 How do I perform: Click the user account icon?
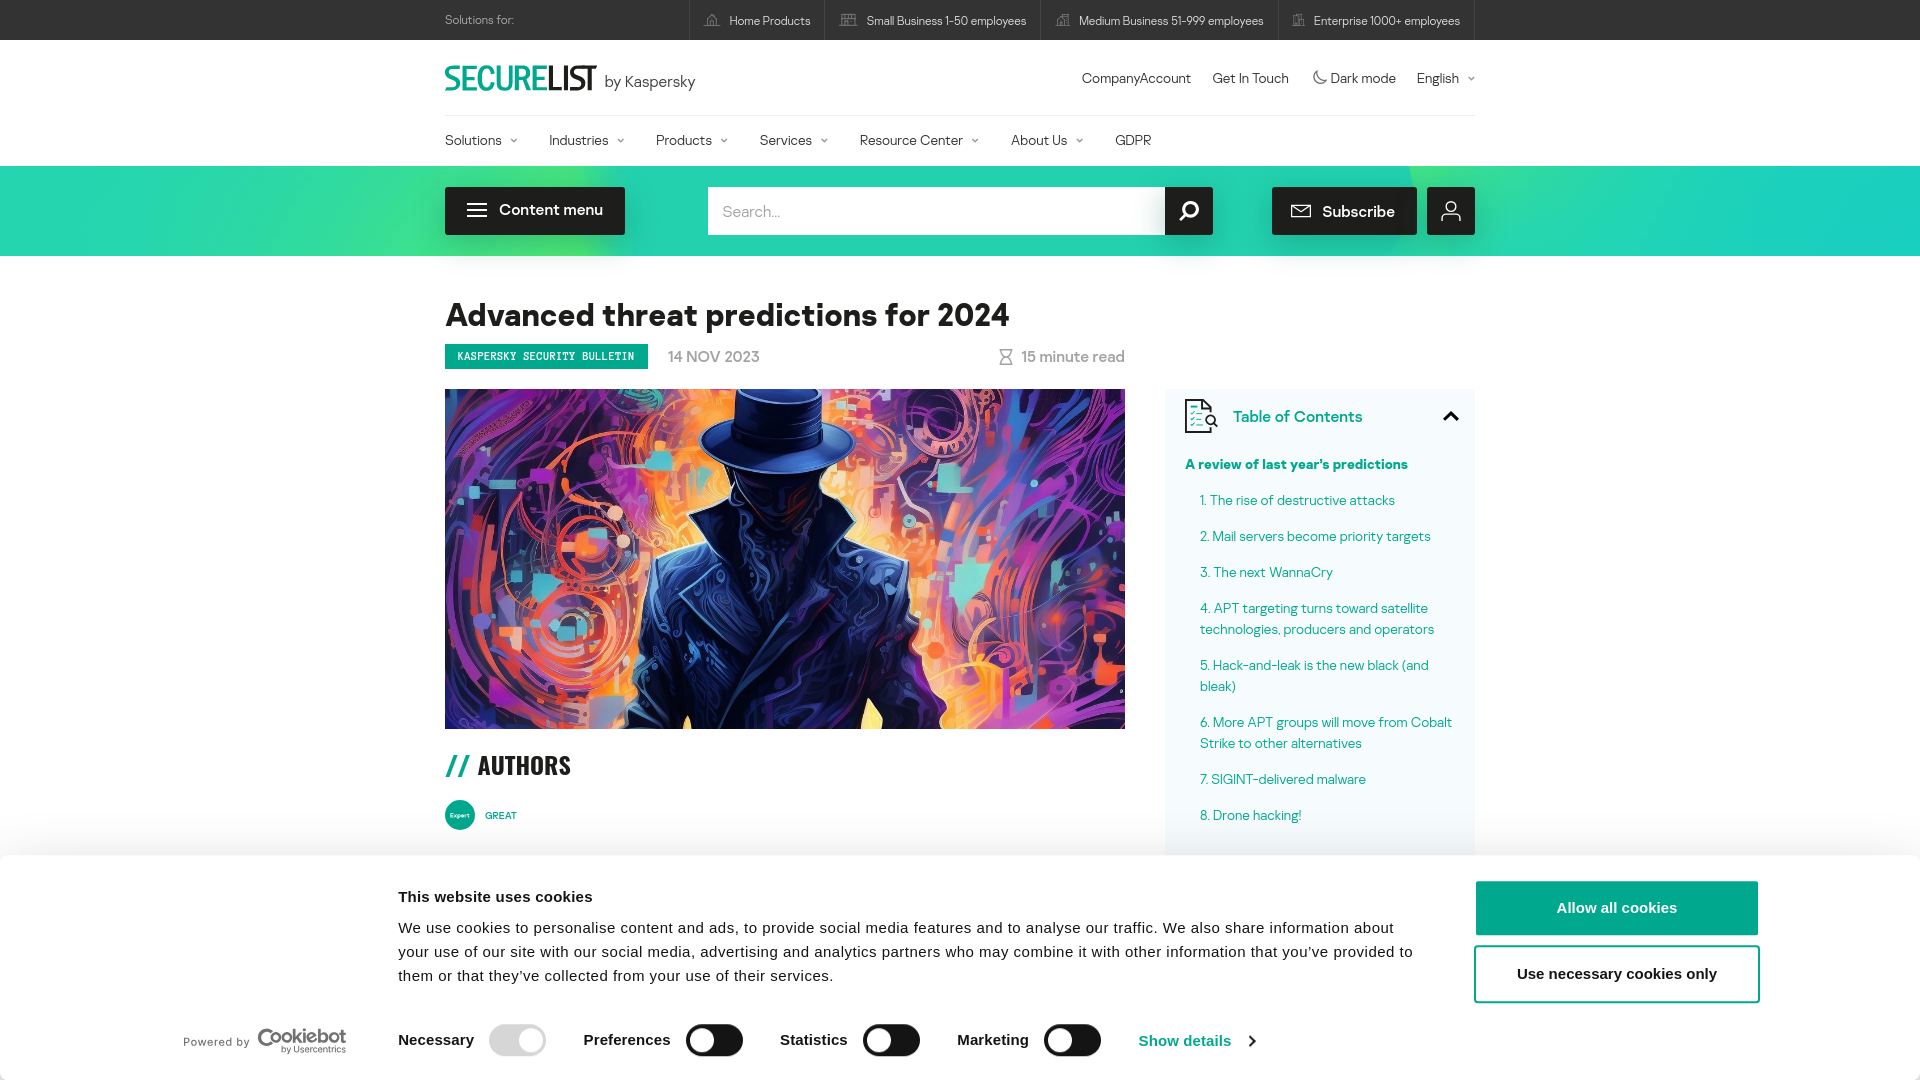click(1451, 211)
